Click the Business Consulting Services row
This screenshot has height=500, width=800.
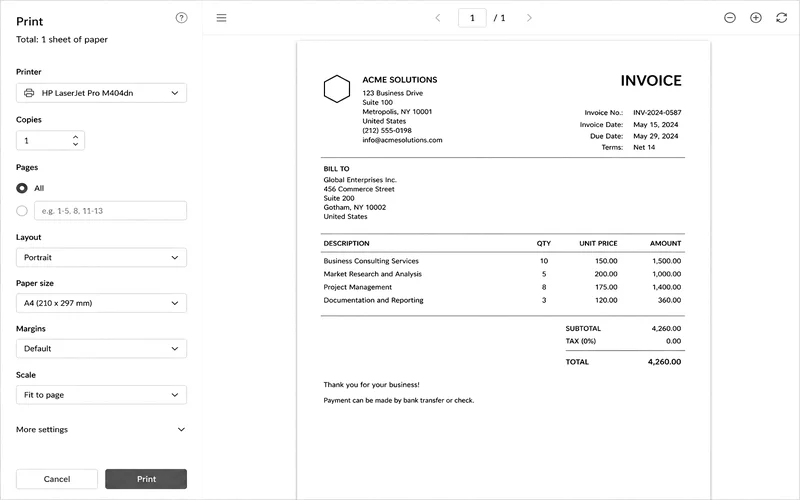point(503,261)
